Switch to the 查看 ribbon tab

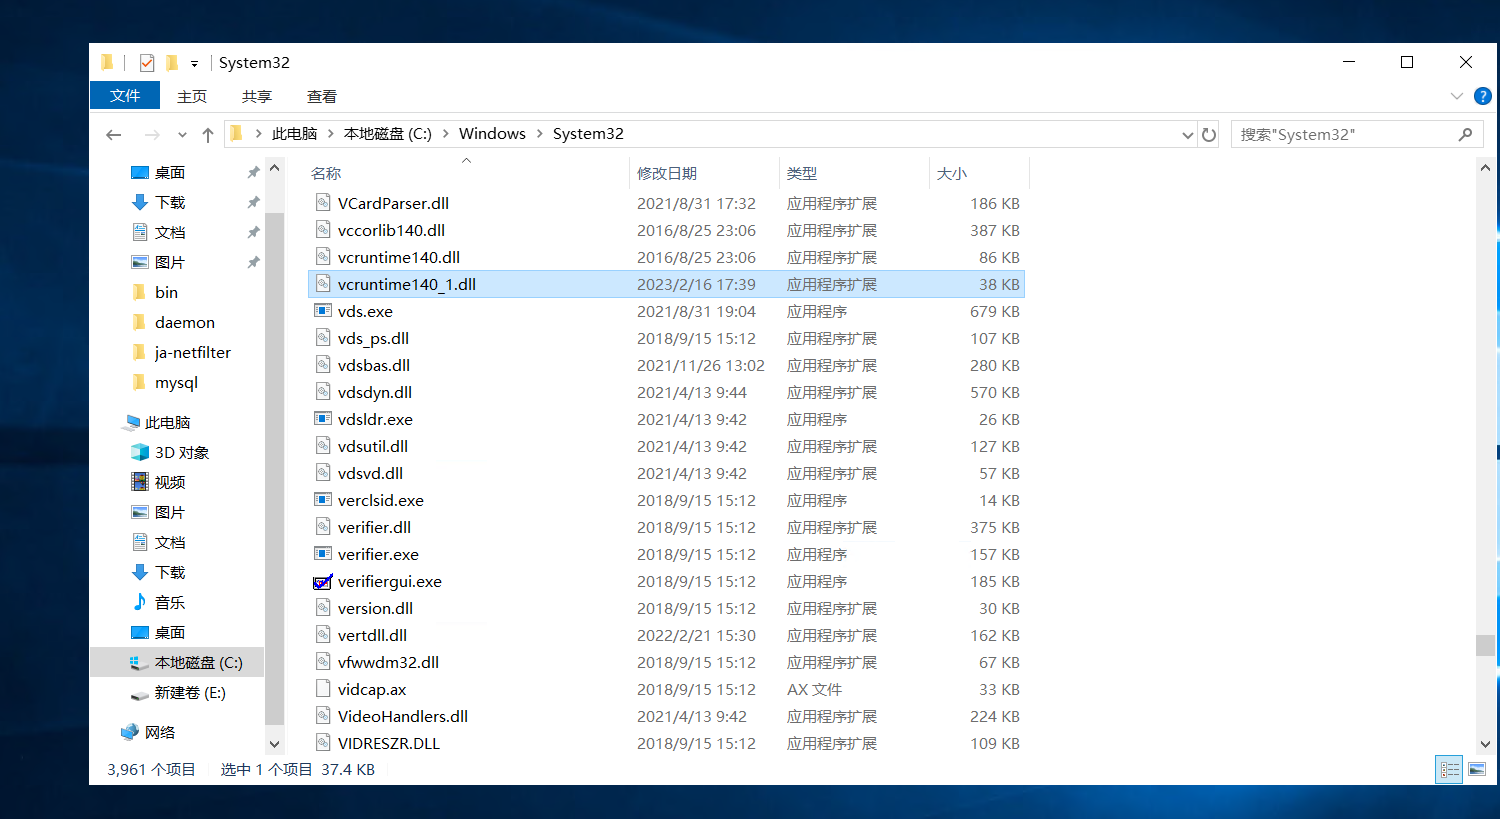tap(322, 96)
